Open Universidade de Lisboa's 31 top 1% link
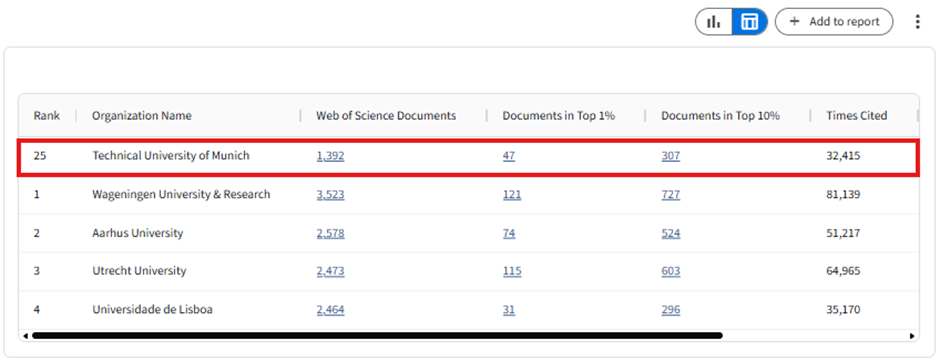Image resolution: width=940 pixels, height=361 pixels. (x=509, y=310)
